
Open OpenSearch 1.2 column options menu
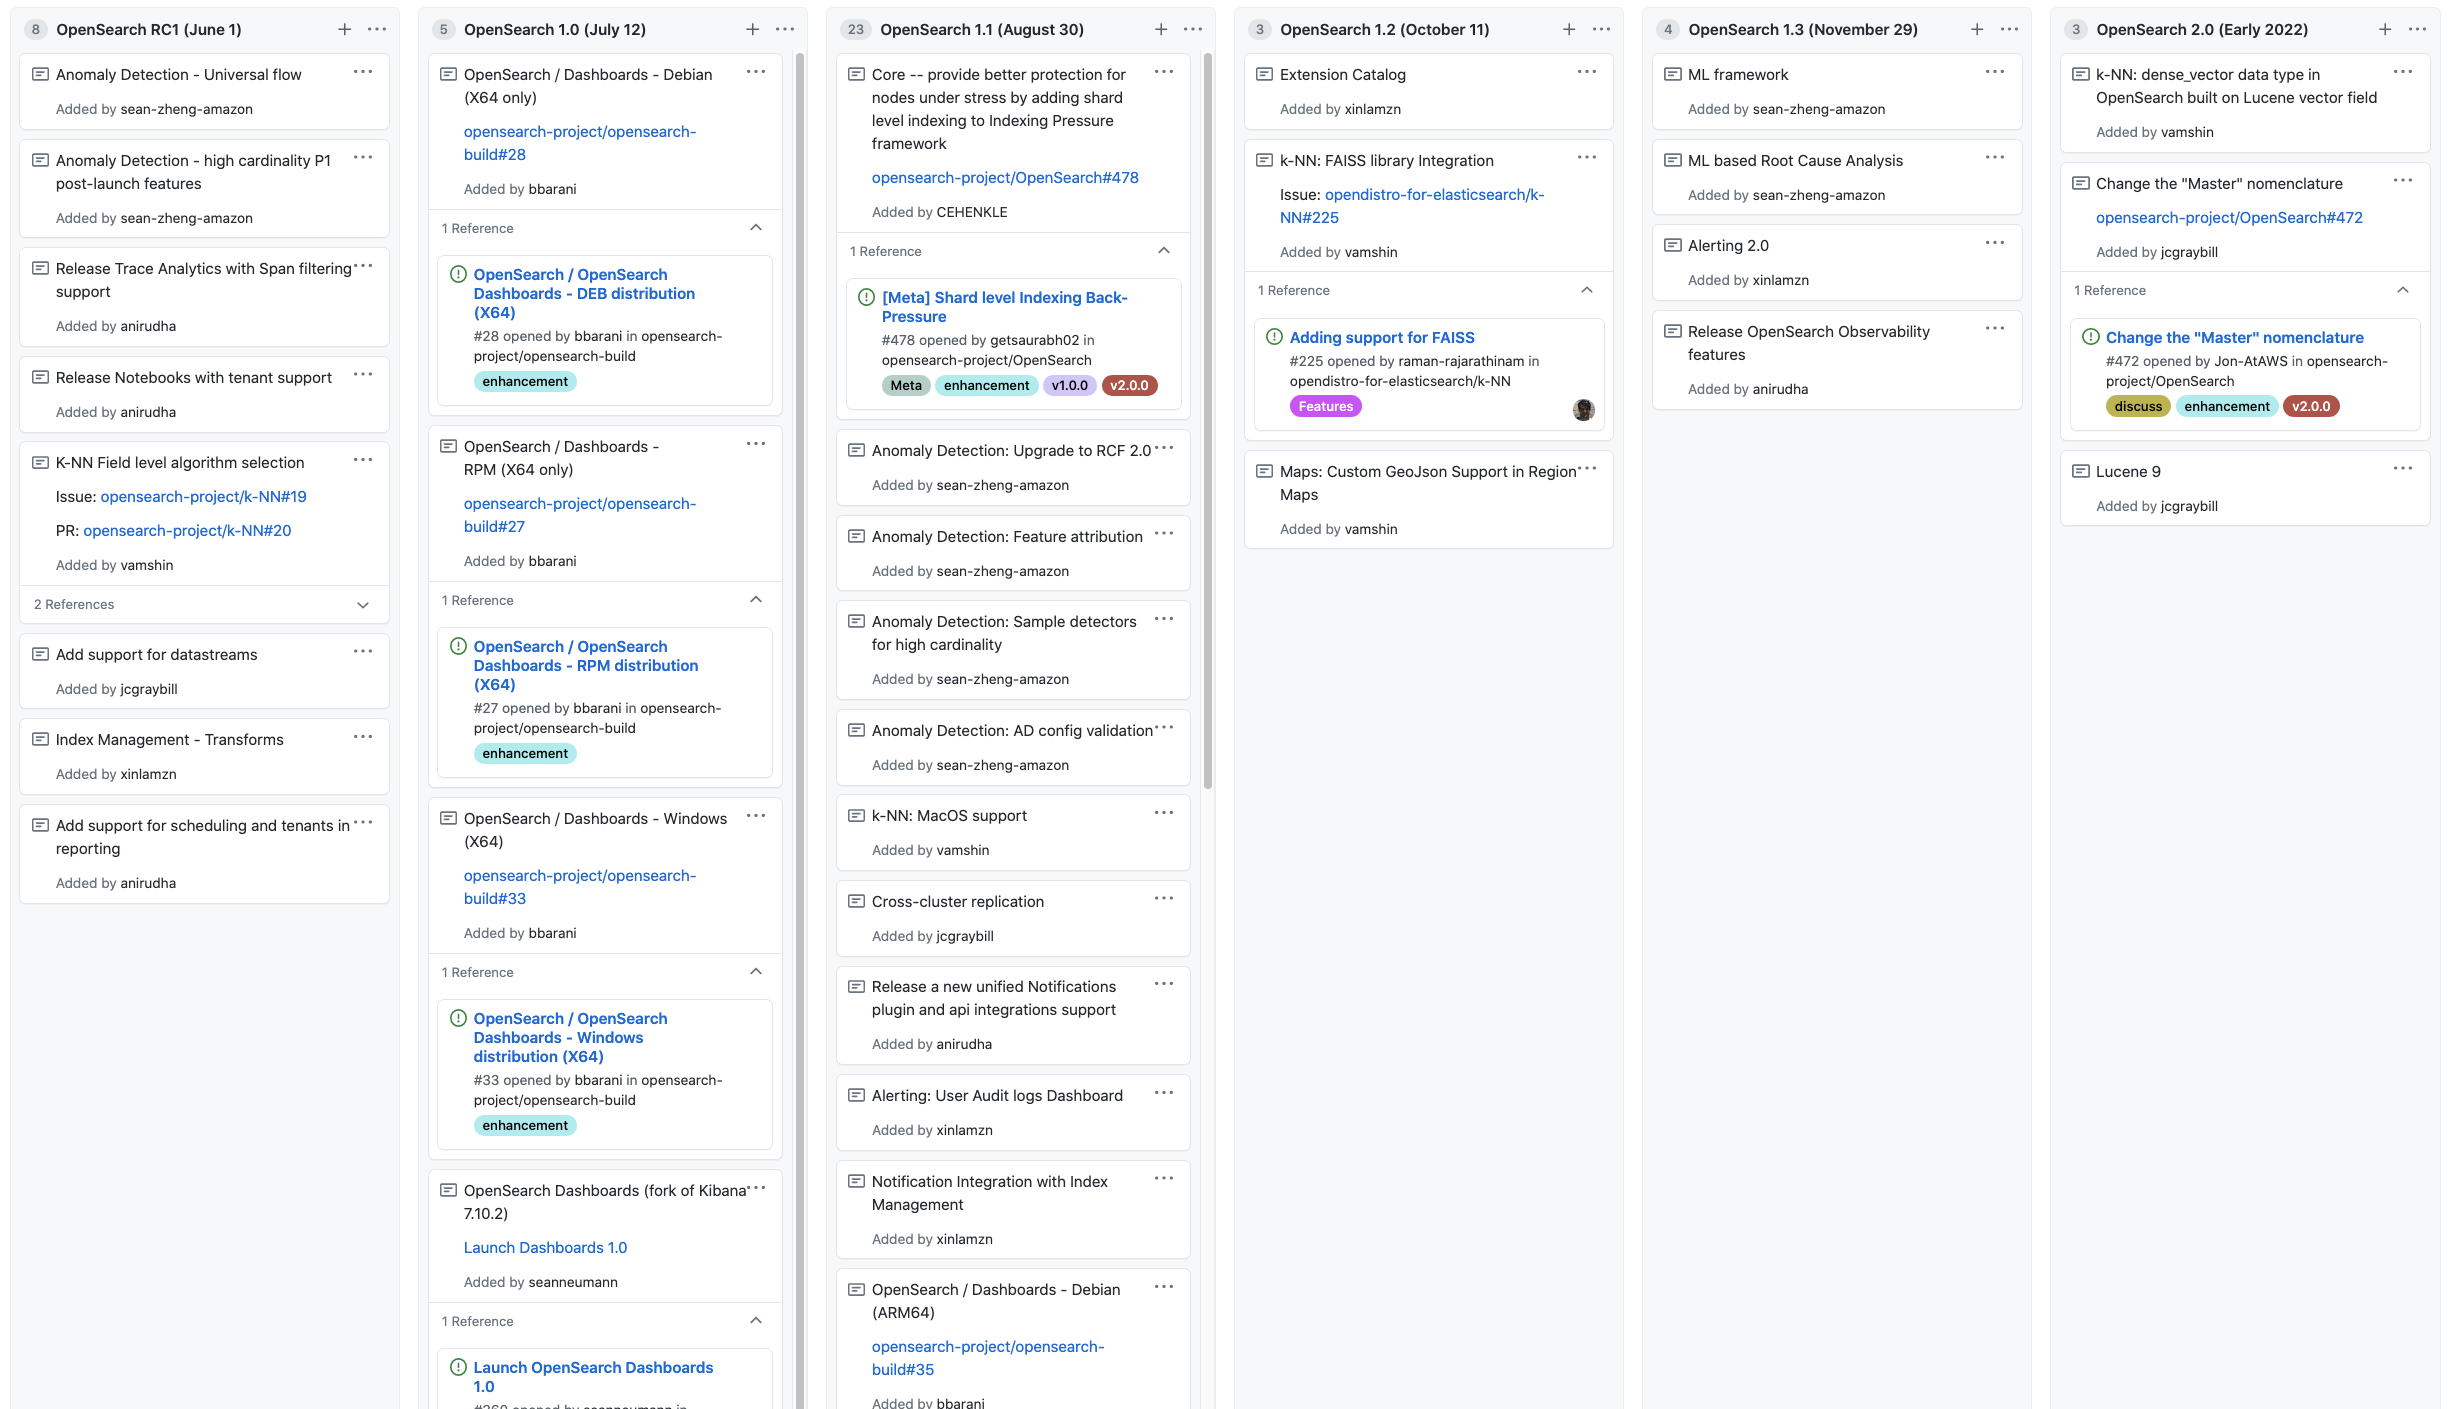[1601, 30]
